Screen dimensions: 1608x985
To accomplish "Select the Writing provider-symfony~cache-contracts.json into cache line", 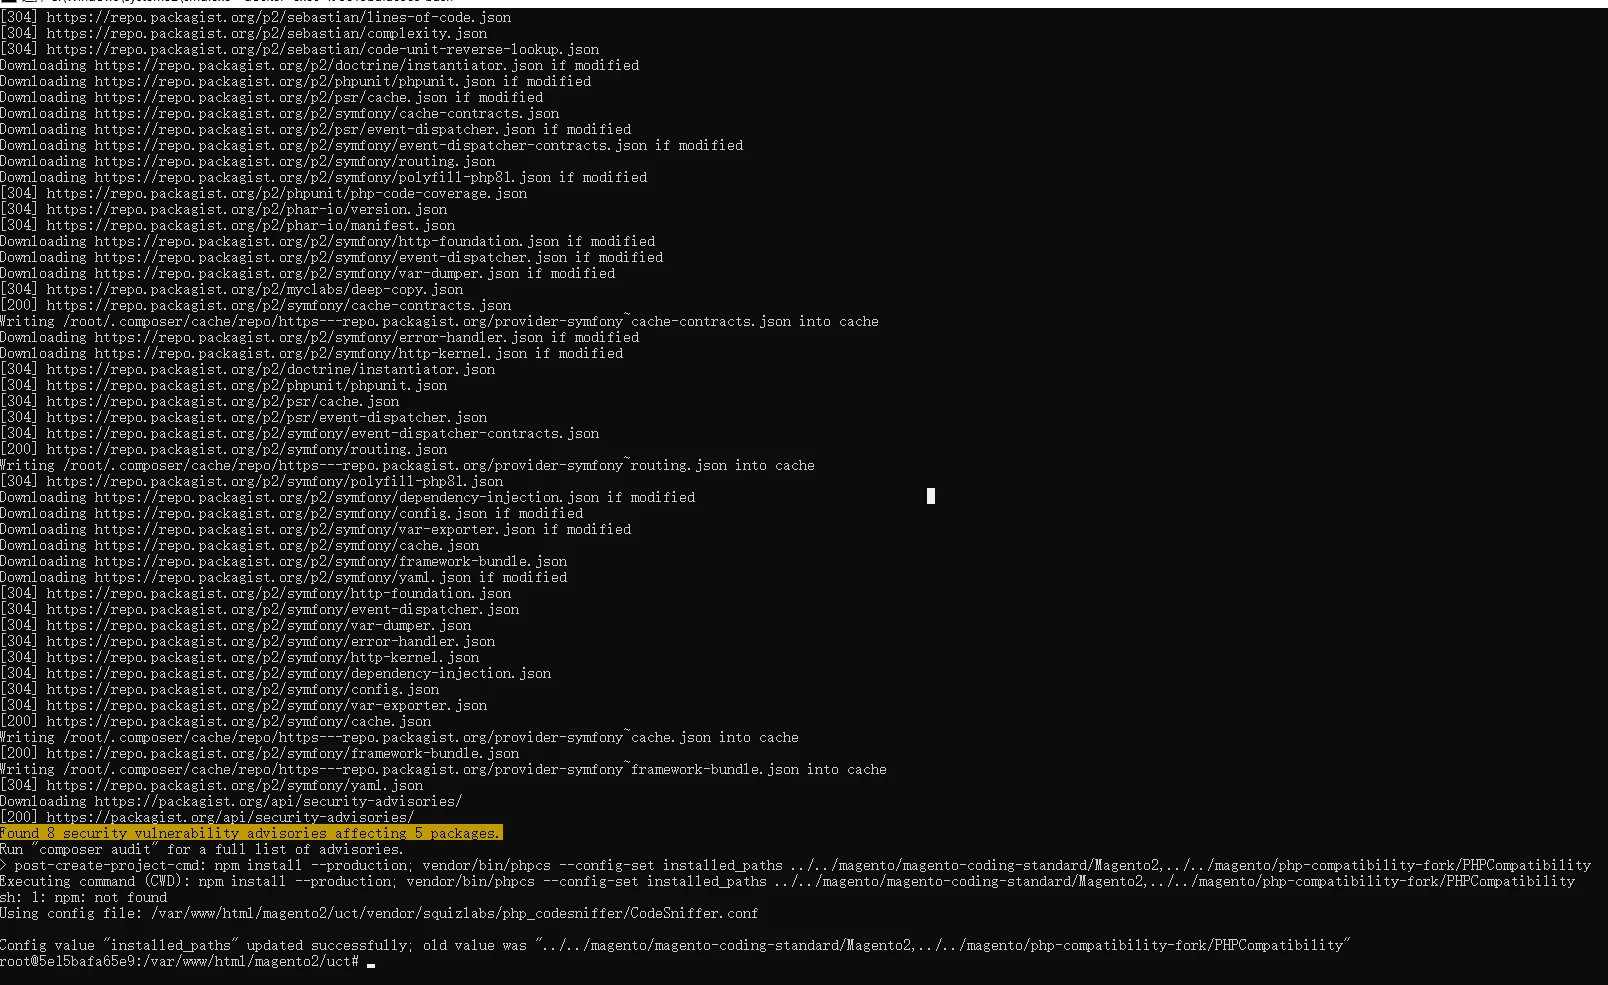I will coord(440,321).
